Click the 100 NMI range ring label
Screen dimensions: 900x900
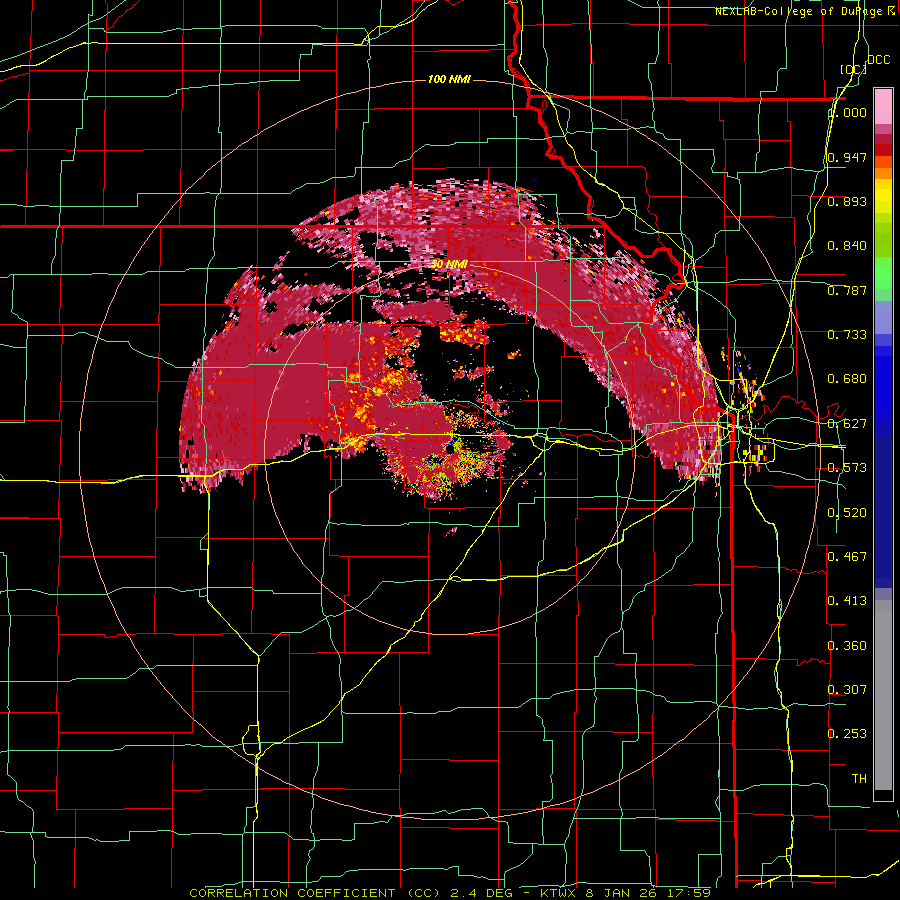(x=449, y=79)
